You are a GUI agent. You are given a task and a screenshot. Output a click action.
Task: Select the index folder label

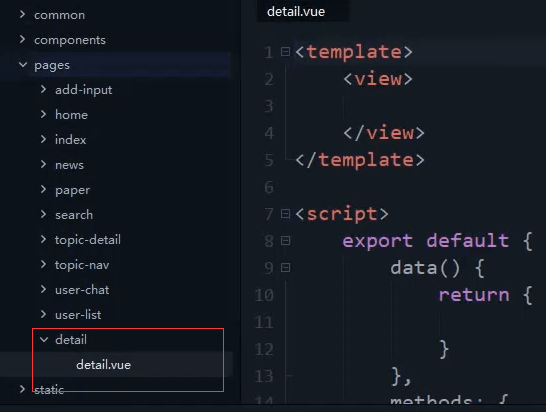point(70,140)
